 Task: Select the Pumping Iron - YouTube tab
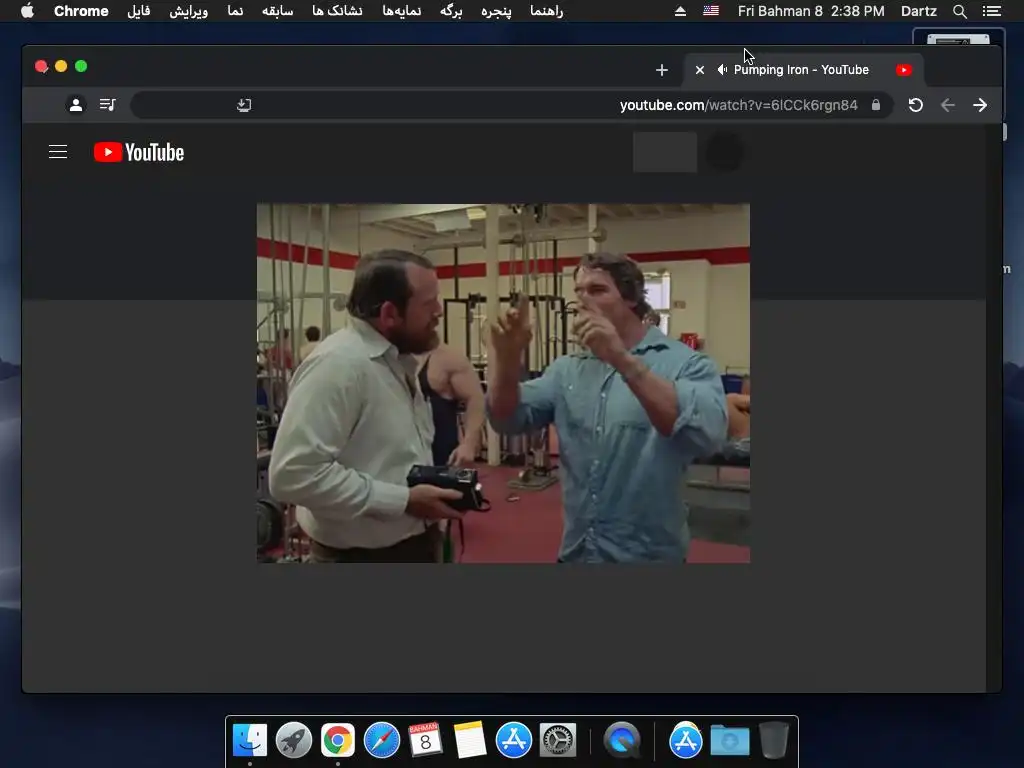pyautogui.click(x=803, y=70)
